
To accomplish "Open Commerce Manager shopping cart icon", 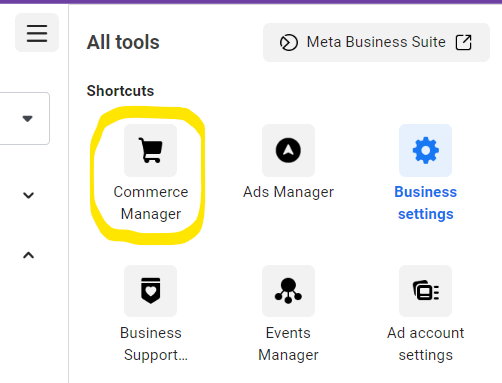I will 150,150.
